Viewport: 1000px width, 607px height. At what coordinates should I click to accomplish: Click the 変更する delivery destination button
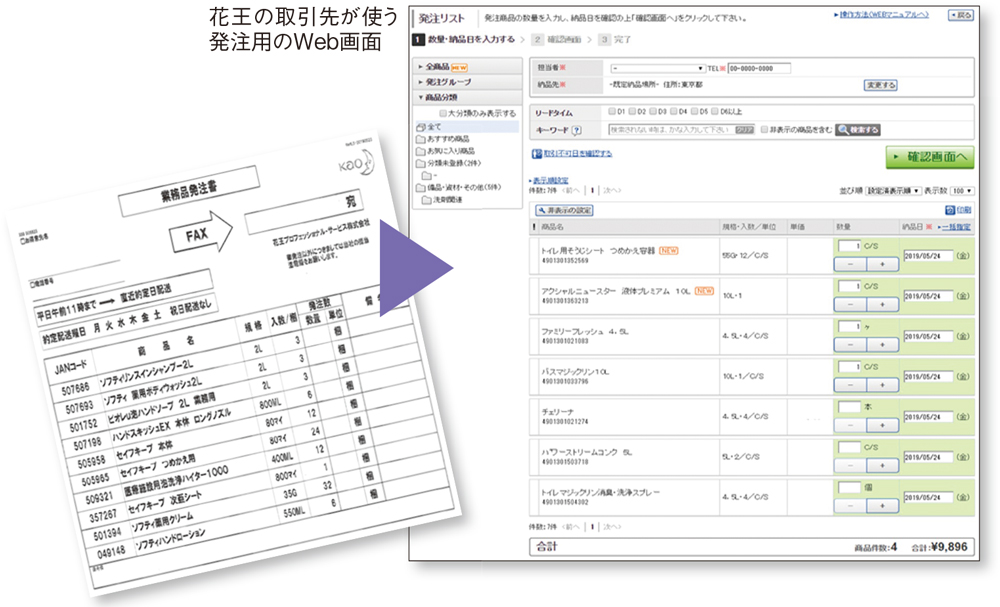pos(880,85)
